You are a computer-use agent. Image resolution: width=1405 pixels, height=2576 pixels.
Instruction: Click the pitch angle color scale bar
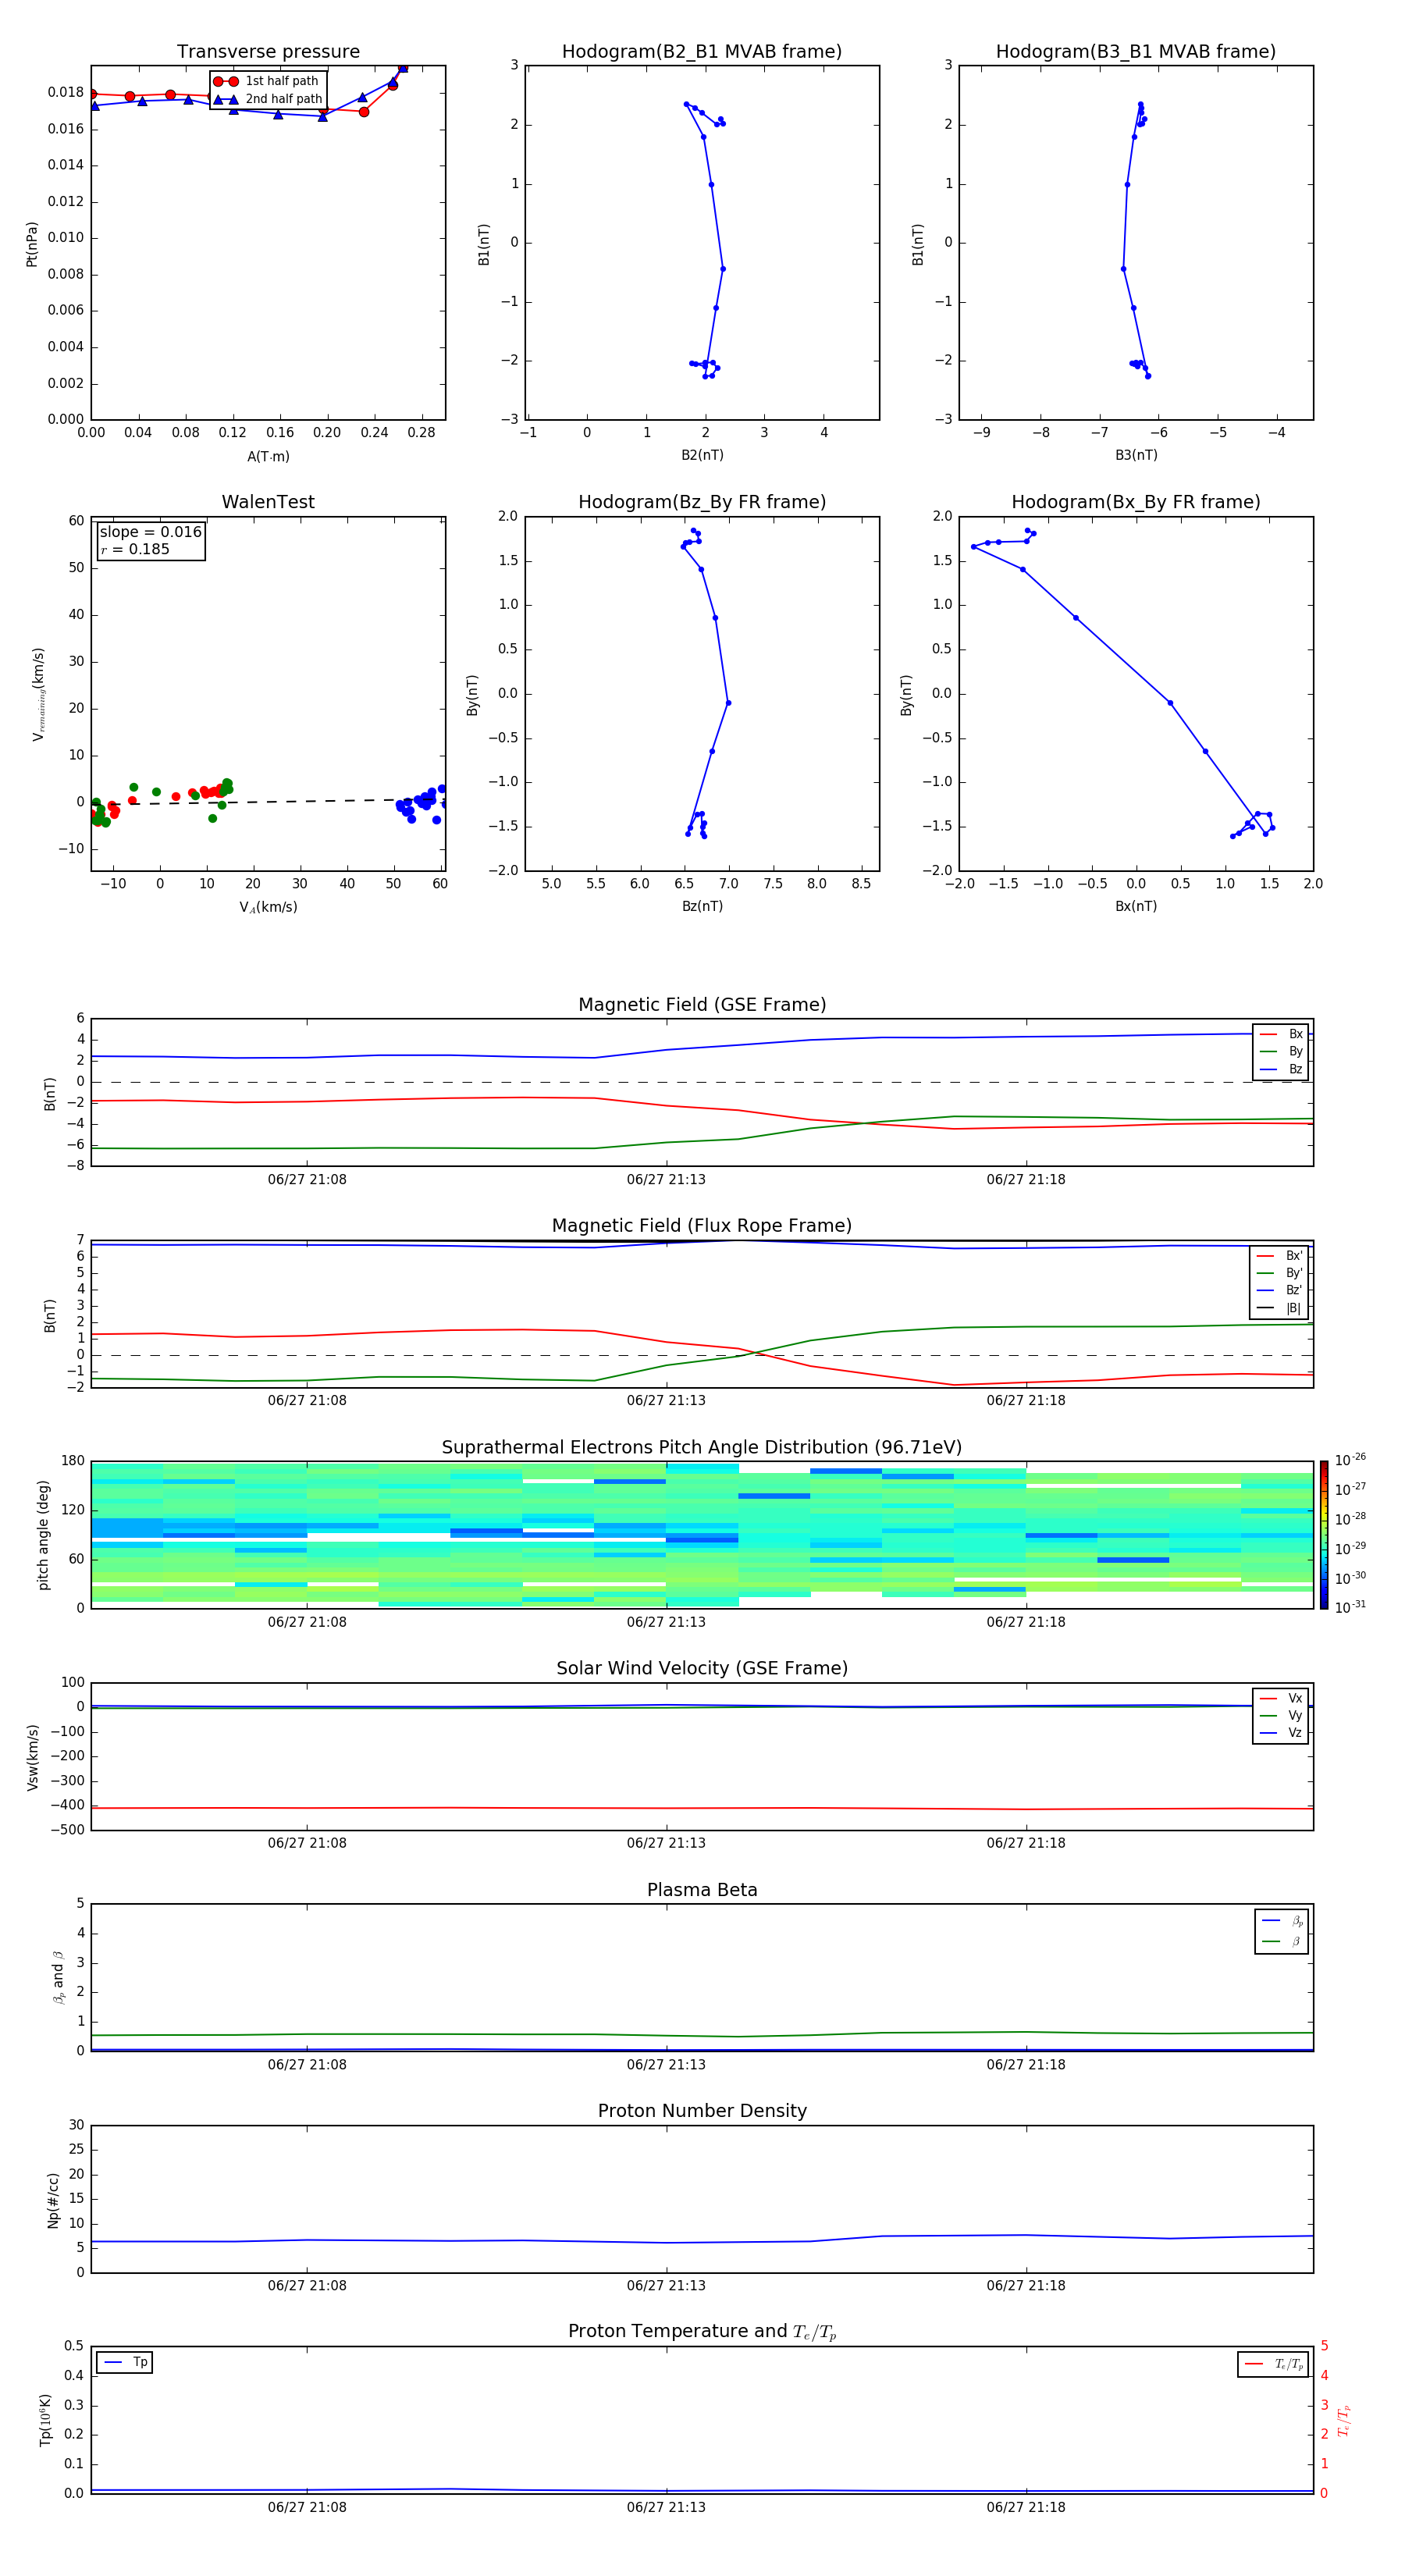click(x=1323, y=1535)
